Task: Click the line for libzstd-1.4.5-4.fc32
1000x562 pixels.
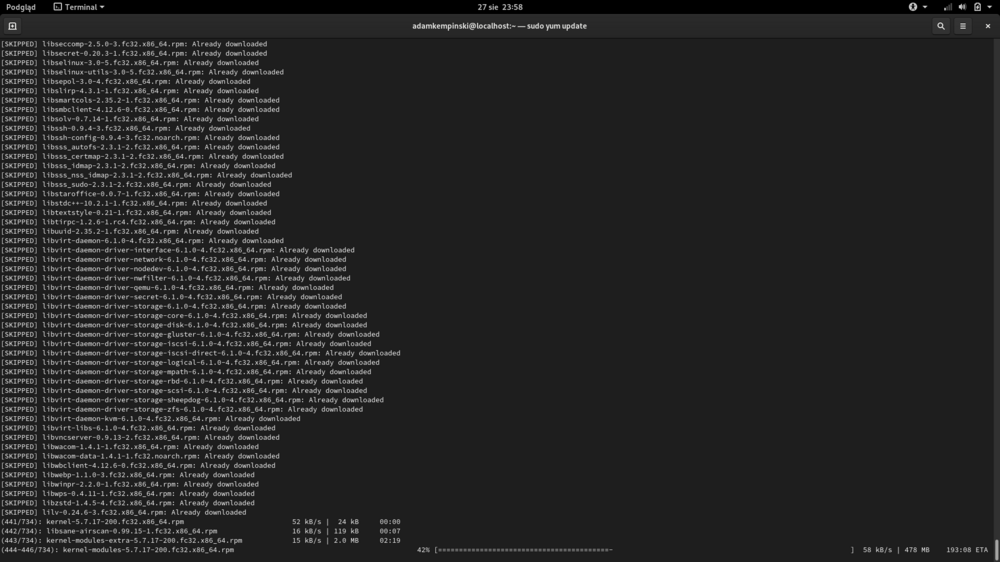Action: click(128, 503)
